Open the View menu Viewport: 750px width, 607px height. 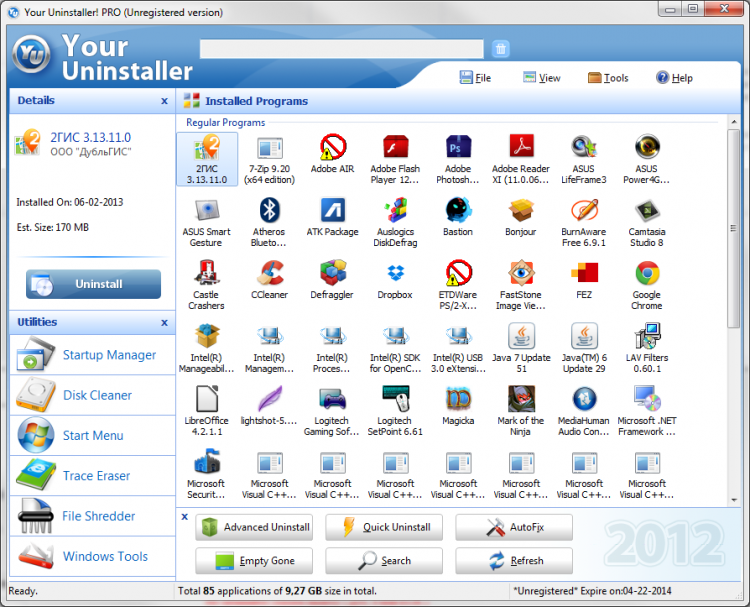[x=541, y=77]
